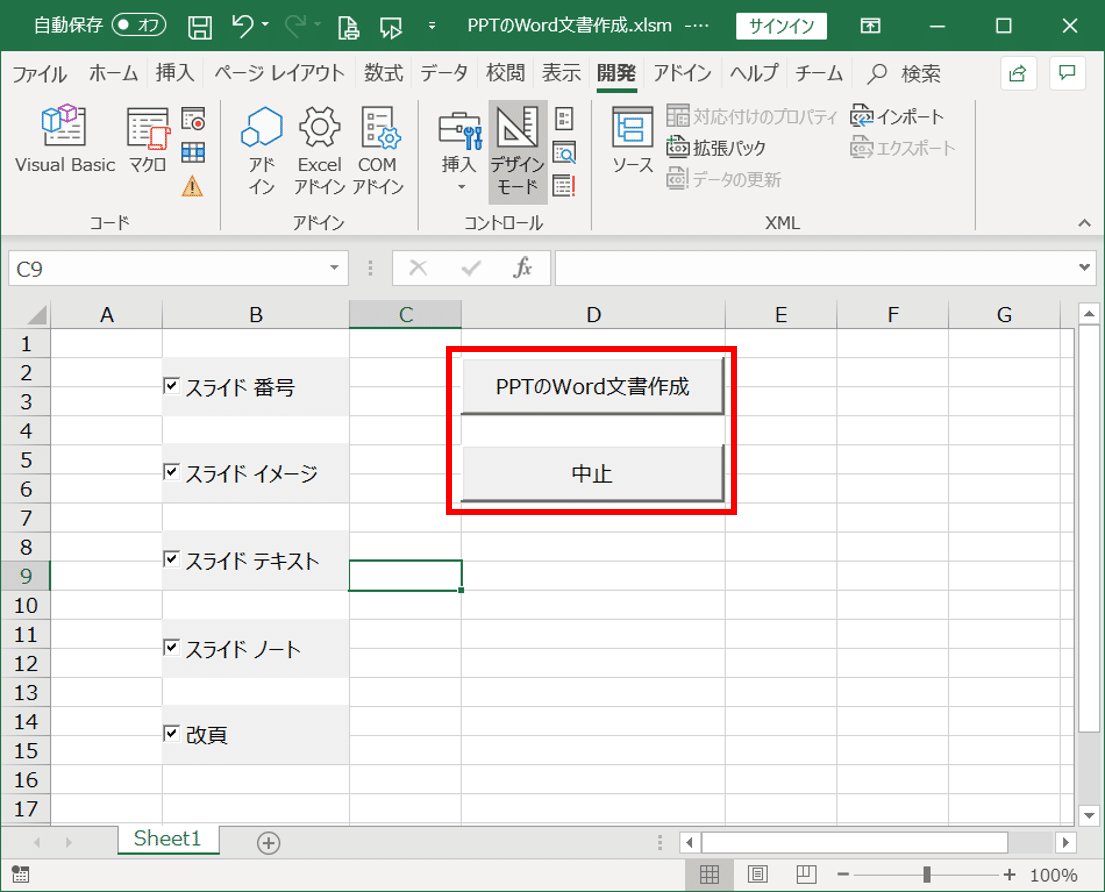Click the Run Dialog icon

point(564,186)
